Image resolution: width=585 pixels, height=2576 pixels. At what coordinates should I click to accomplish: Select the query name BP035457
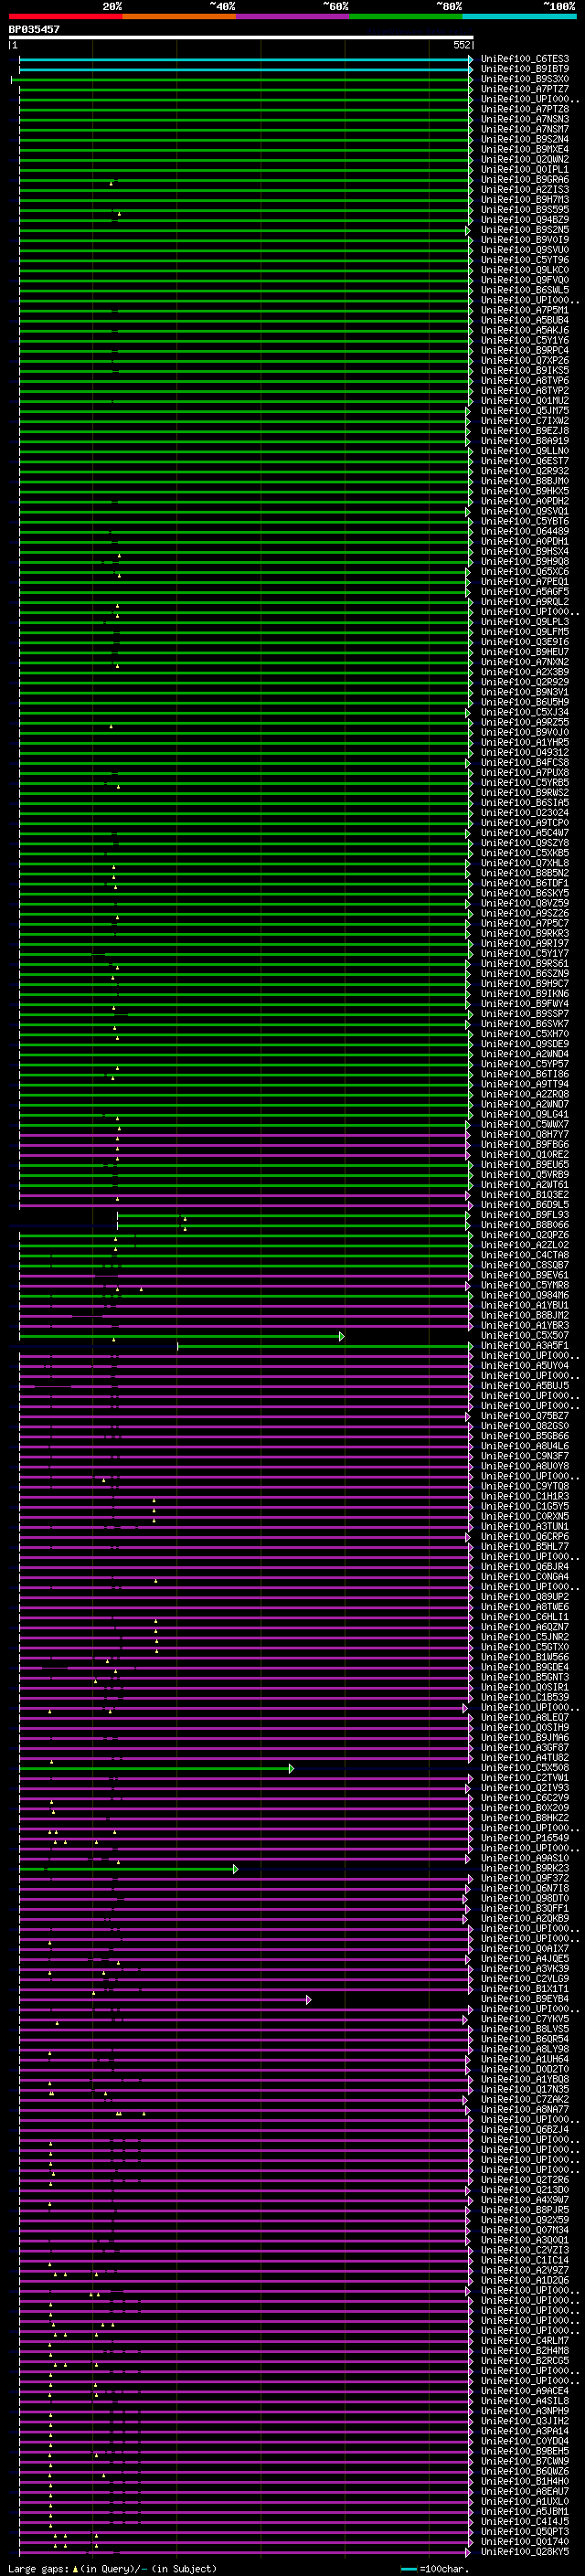click(x=34, y=30)
